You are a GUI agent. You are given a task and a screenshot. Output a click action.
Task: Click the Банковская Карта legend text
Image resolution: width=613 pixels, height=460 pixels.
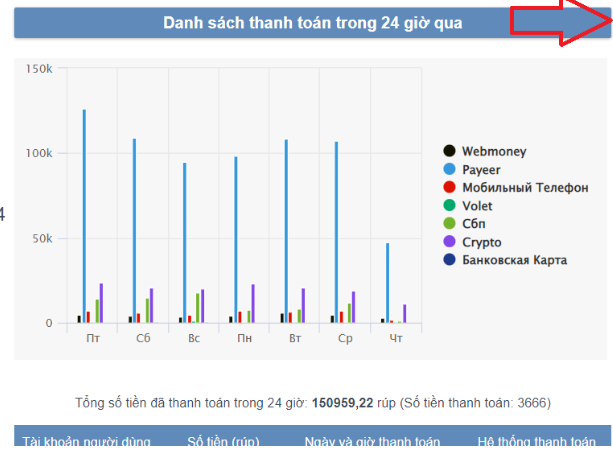[x=514, y=260]
